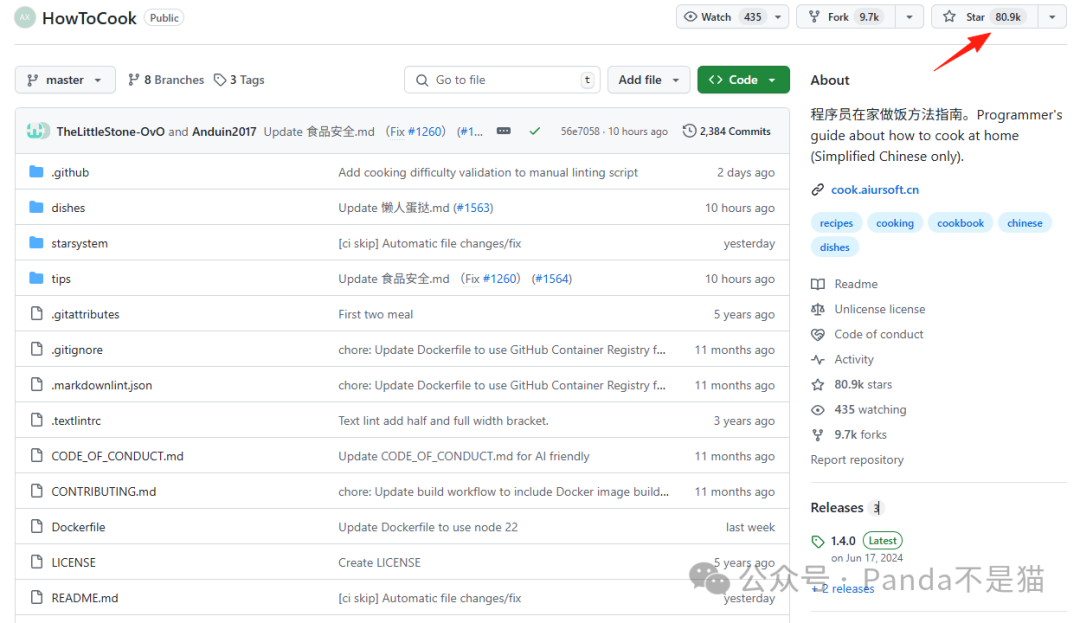Open pull request #1563 link
Viewport: 1080px width, 623px height.
pyautogui.click(x=474, y=207)
